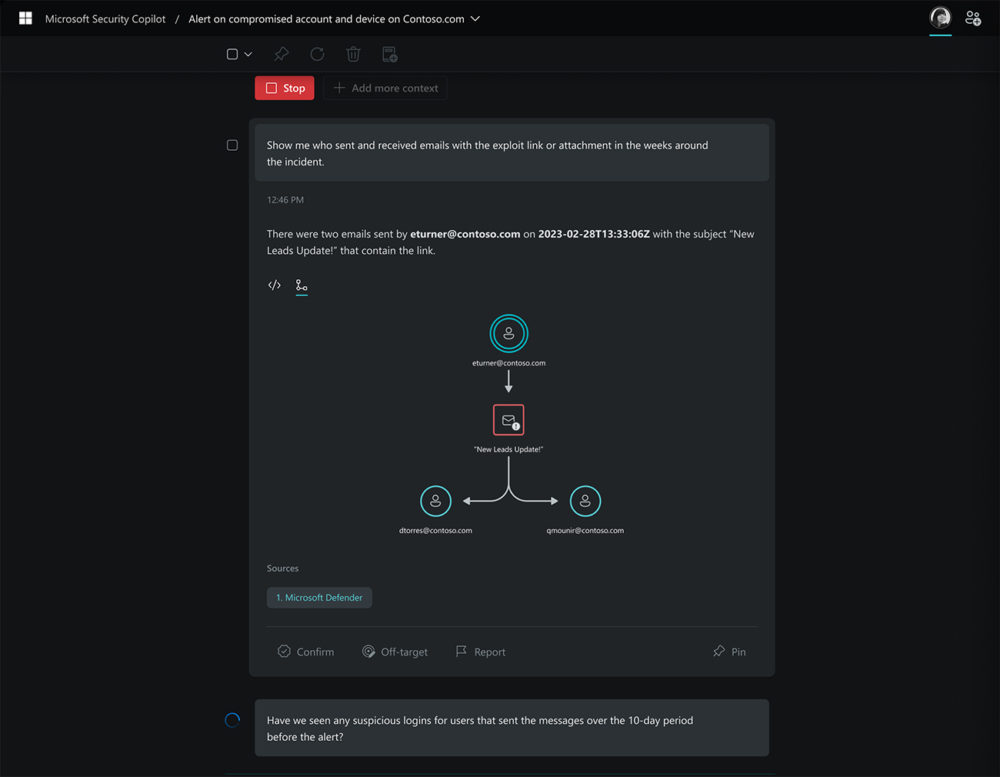Click the toolbar trash delete icon
This screenshot has height=777, width=1000.
pyautogui.click(x=353, y=54)
